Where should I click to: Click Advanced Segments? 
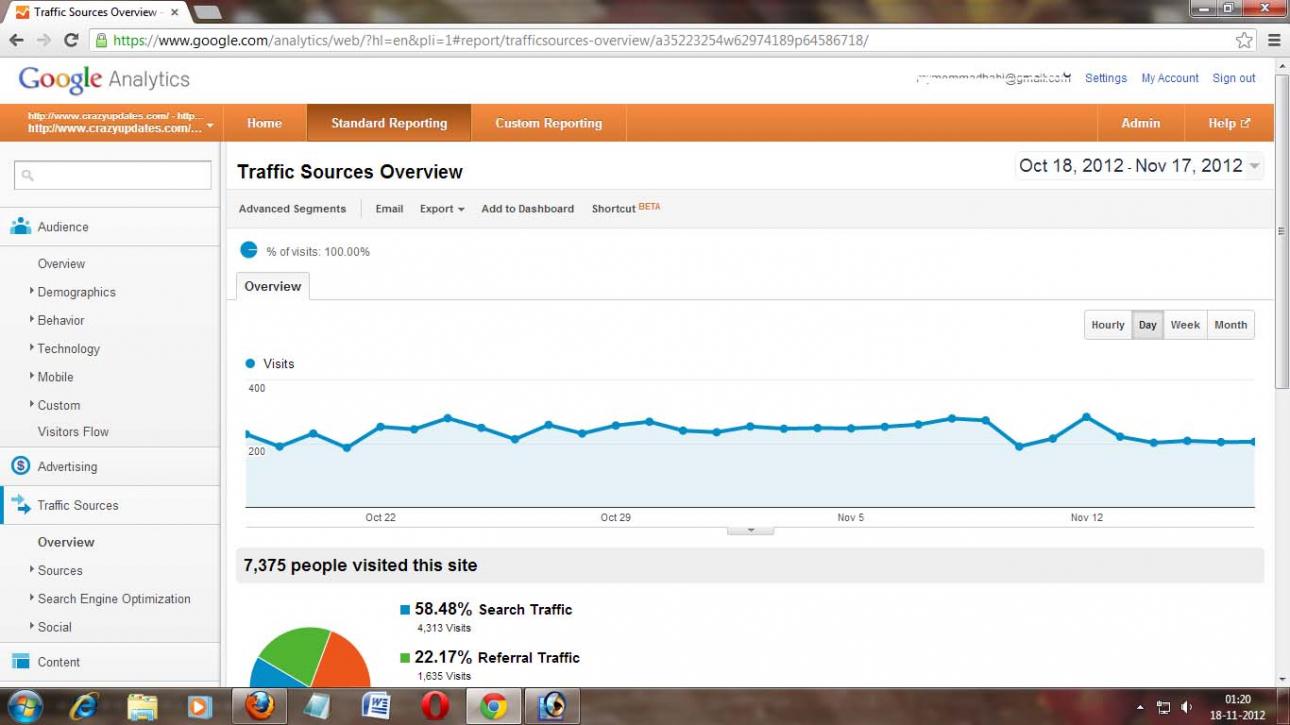[292, 209]
